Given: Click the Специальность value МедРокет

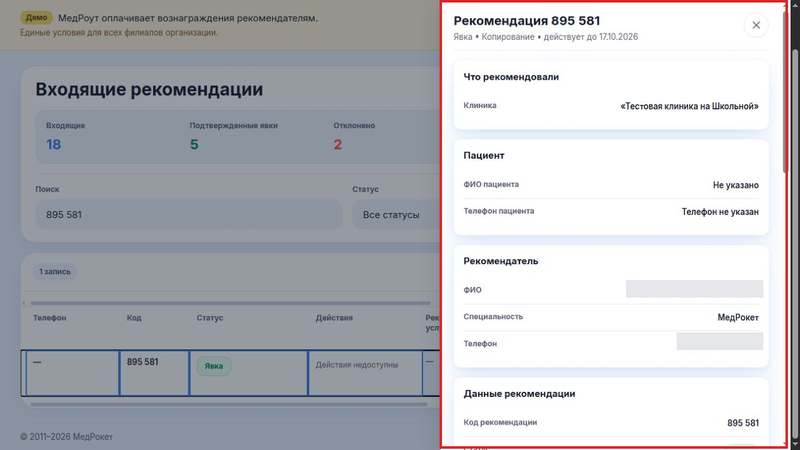Looking at the screenshot, I should [x=738, y=317].
